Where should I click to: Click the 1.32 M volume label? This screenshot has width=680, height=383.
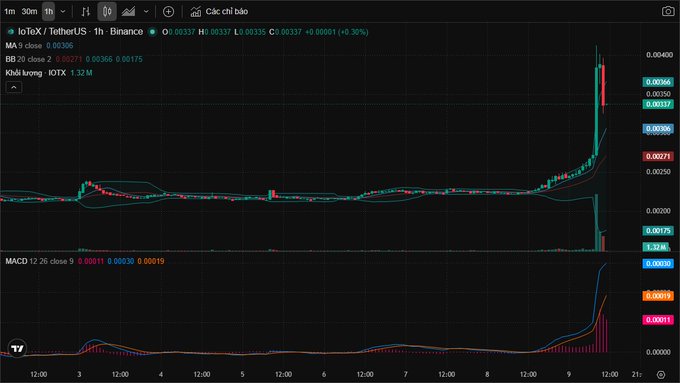(x=656, y=247)
